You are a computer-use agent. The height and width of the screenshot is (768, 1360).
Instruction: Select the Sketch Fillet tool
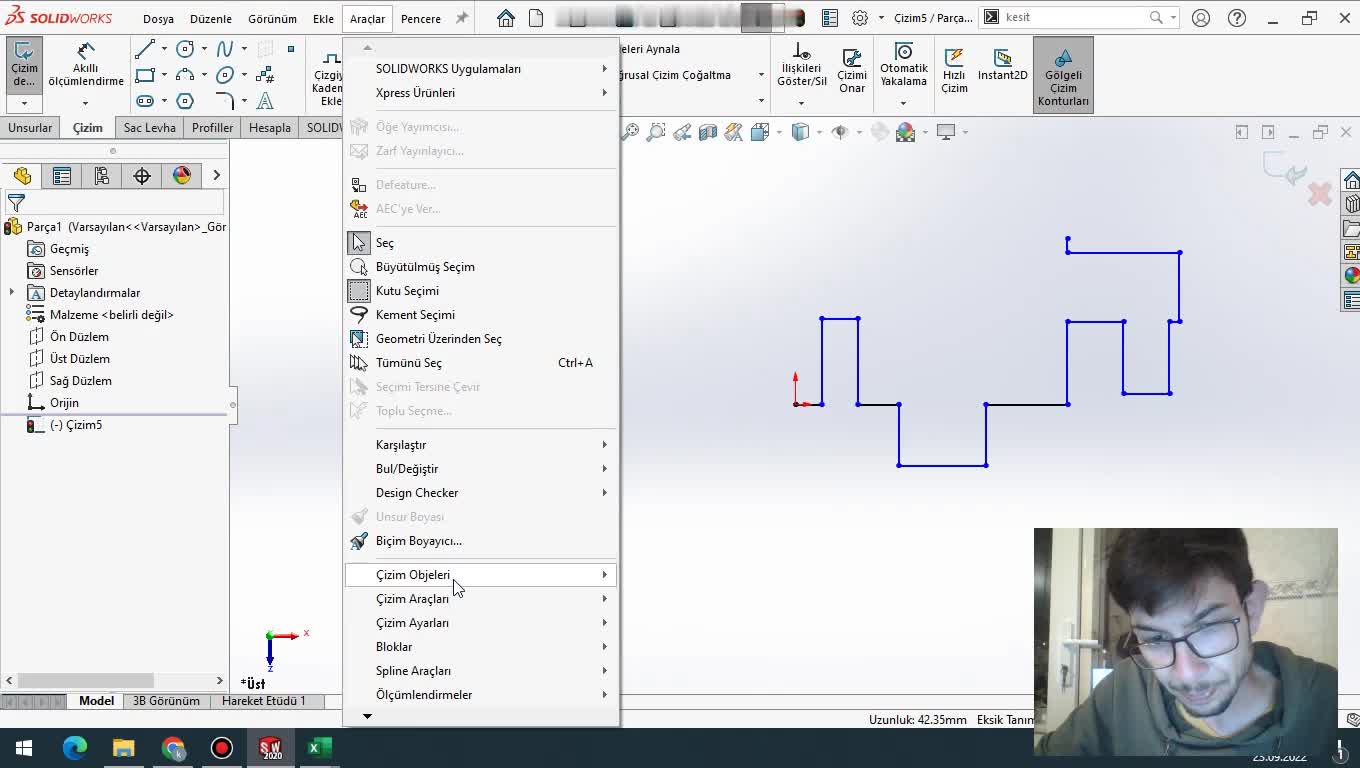(225, 101)
